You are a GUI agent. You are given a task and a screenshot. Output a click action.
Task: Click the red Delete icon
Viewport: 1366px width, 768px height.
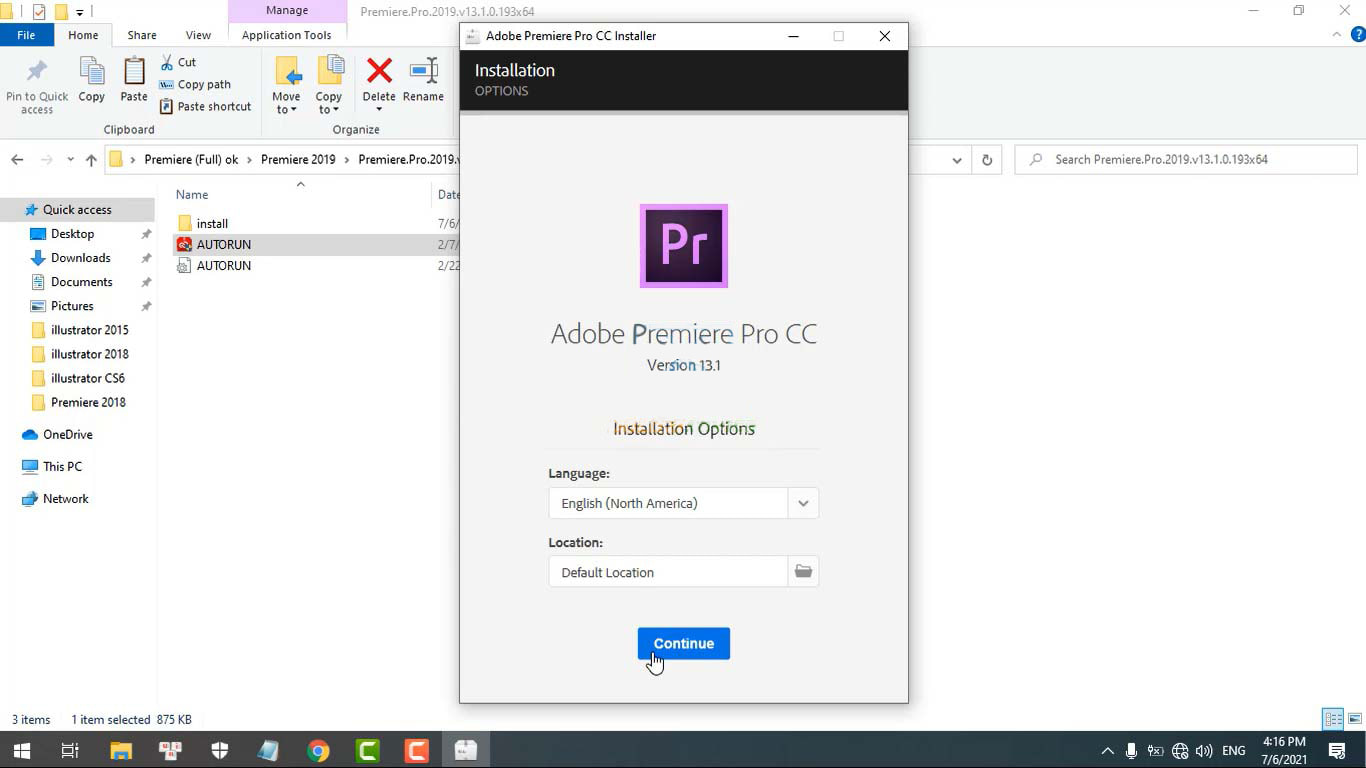(x=379, y=72)
